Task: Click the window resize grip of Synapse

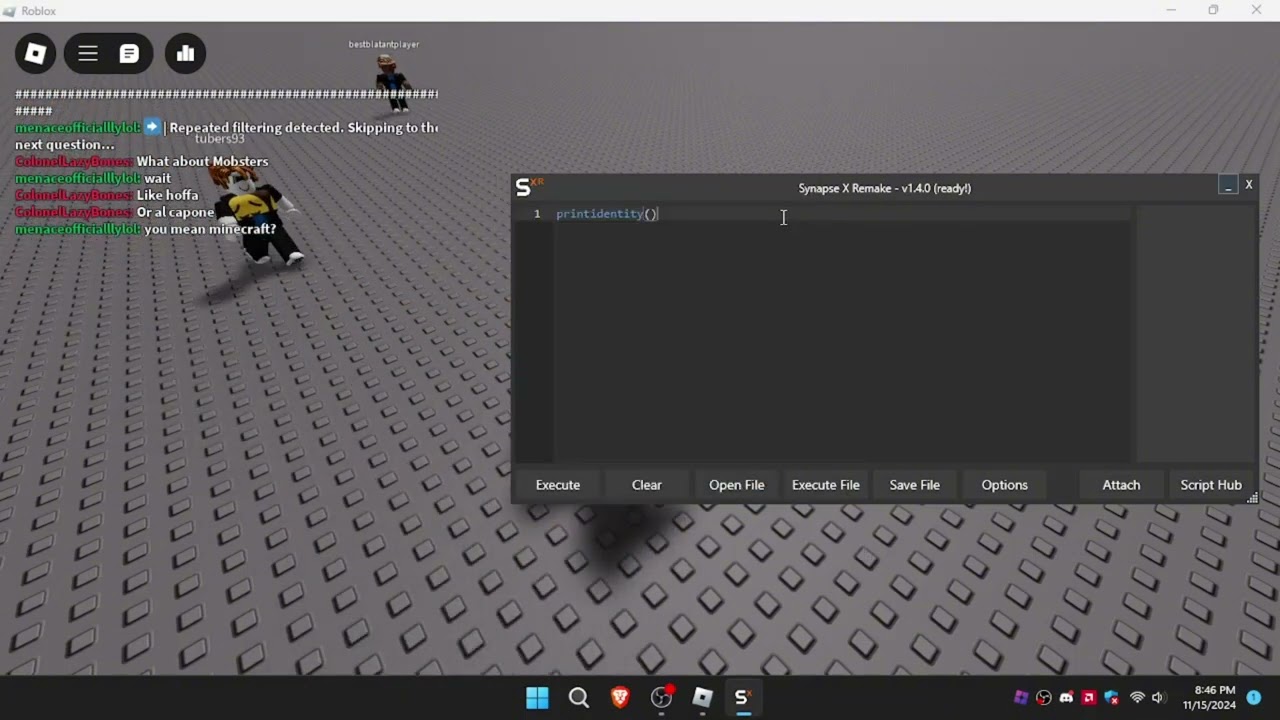Action: [1252, 498]
